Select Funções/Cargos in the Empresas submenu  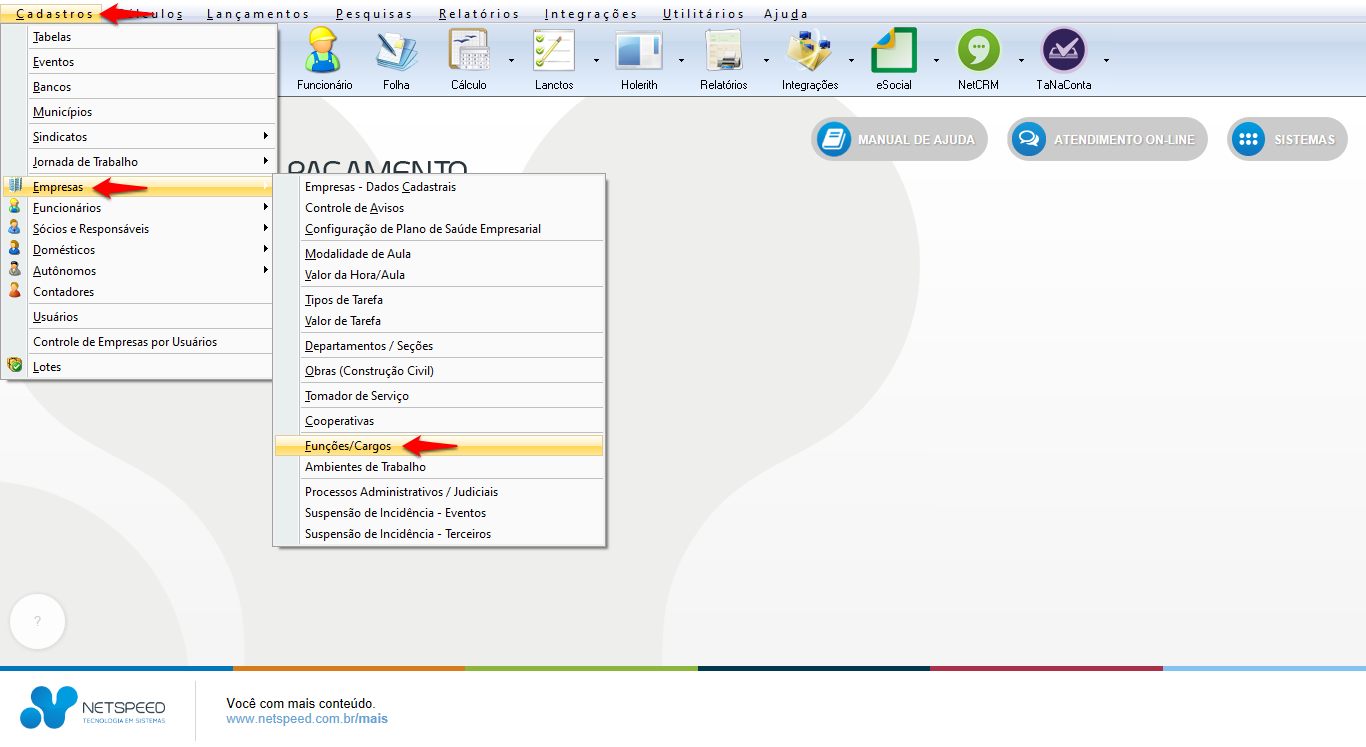pos(348,446)
